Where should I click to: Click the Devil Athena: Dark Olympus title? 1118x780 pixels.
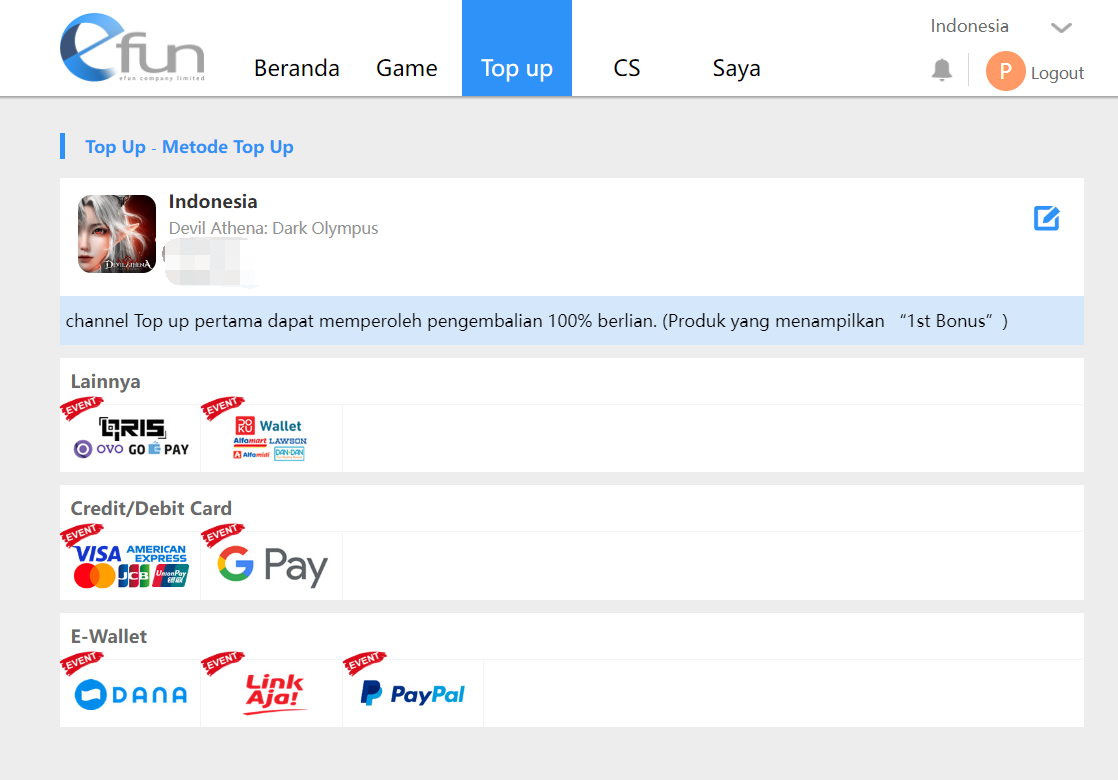tap(273, 228)
